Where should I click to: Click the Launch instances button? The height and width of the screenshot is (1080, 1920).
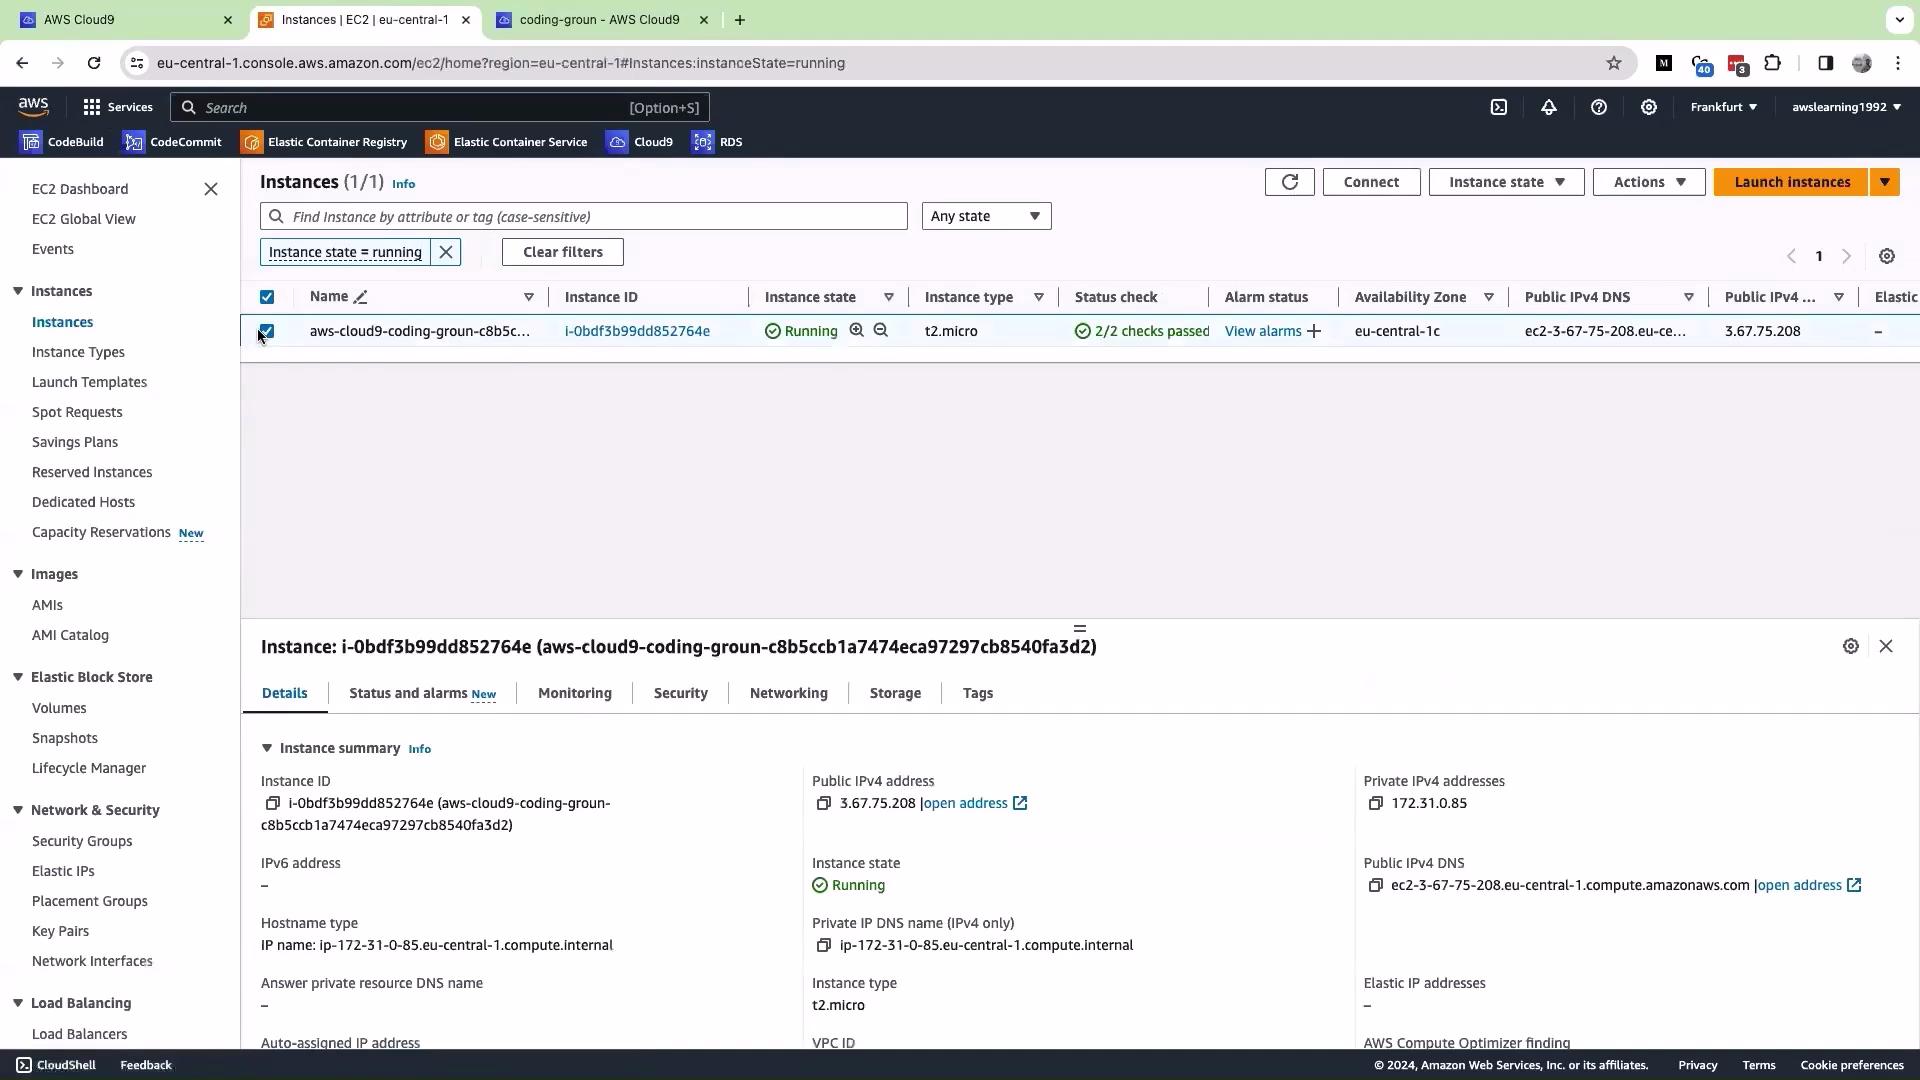(1792, 182)
